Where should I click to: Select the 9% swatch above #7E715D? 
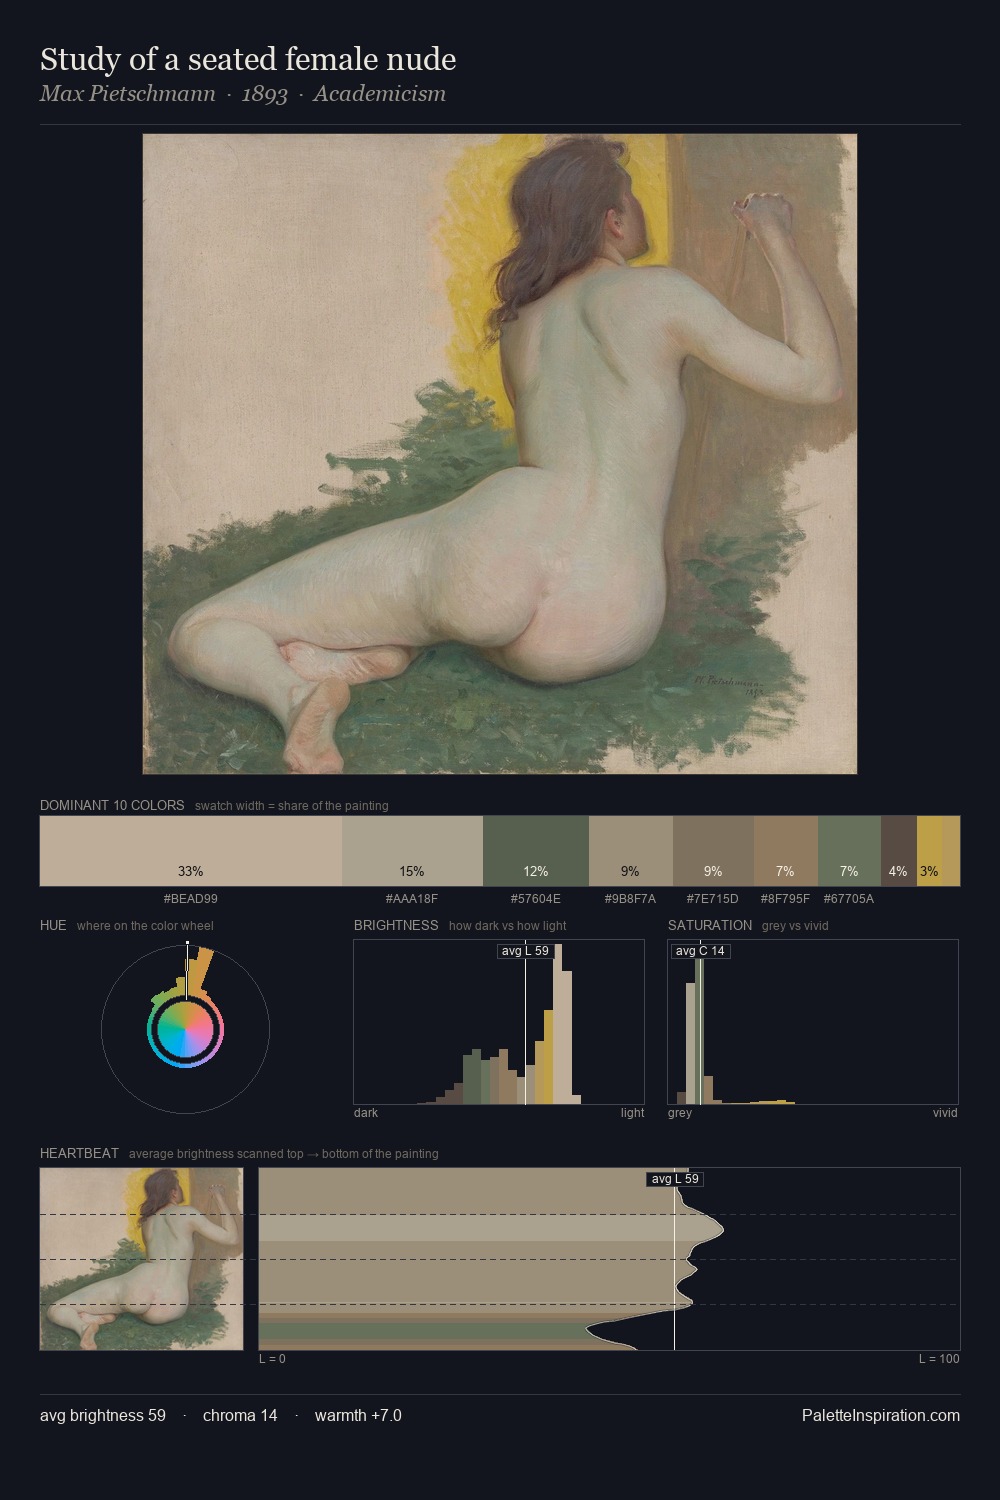(713, 851)
